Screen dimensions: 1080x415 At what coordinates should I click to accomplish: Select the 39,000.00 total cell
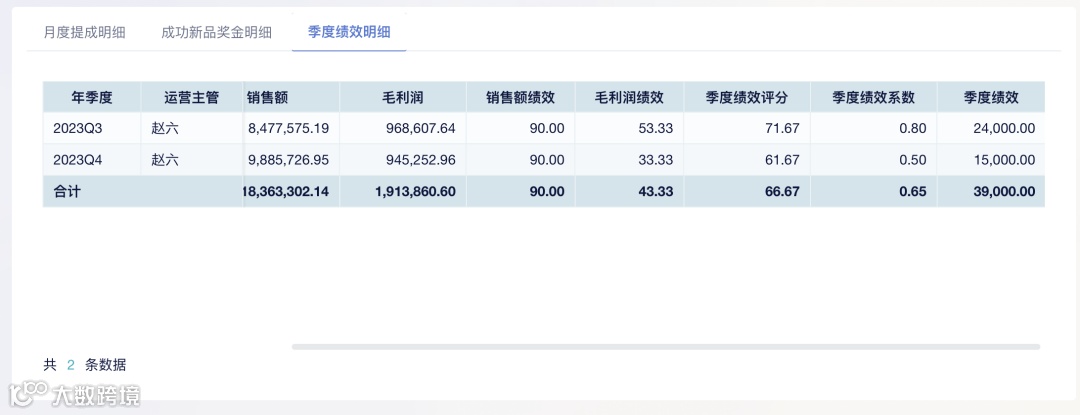click(999, 191)
